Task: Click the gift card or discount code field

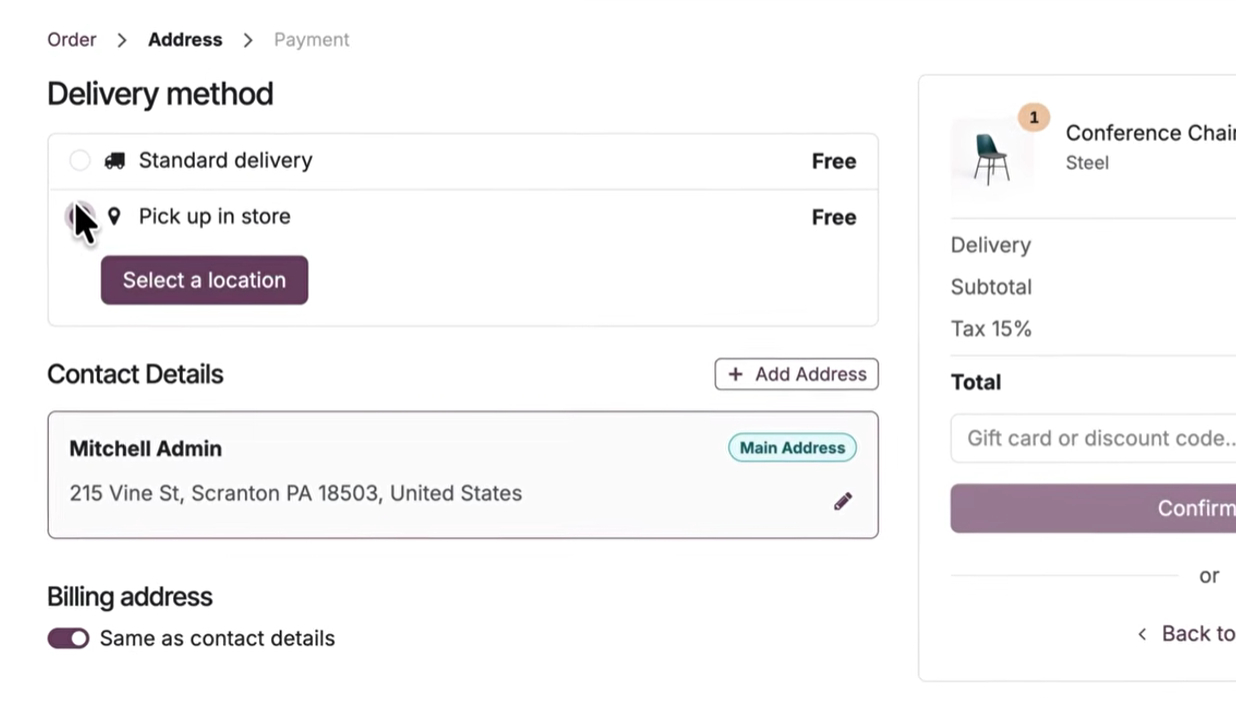Action: point(1095,438)
